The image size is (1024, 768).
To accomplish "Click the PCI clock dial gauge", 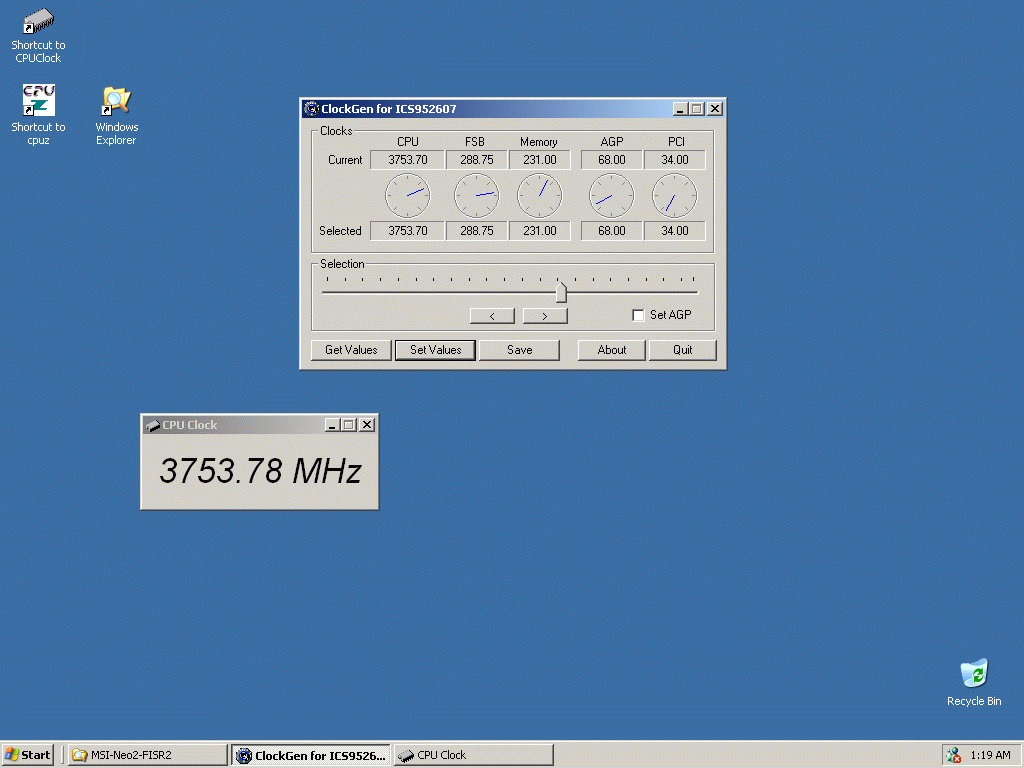I will tap(675, 195).
